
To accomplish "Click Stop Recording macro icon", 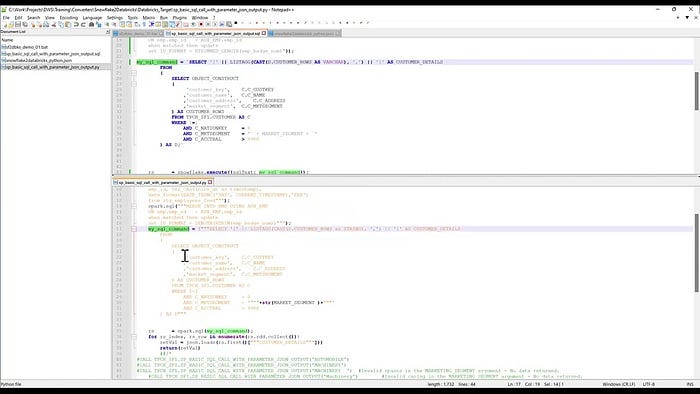I will [208, 24].
